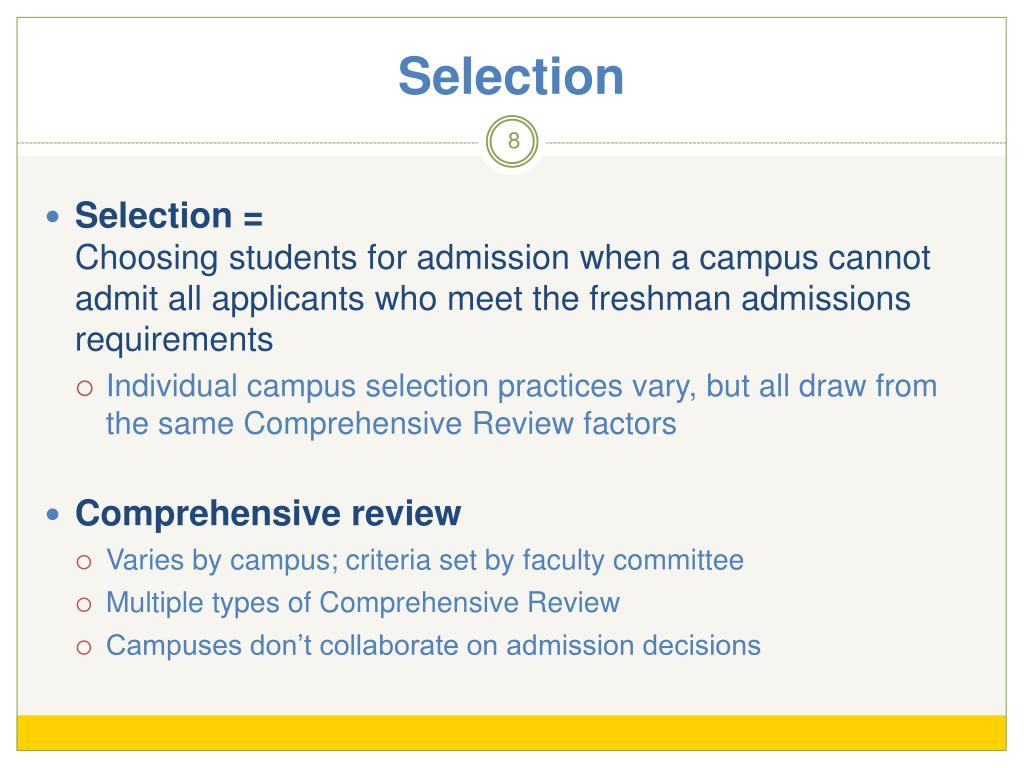Click the hollow bullet before 'Campuses don't collaborate'

pyautogui.click(x=84, y=647)
